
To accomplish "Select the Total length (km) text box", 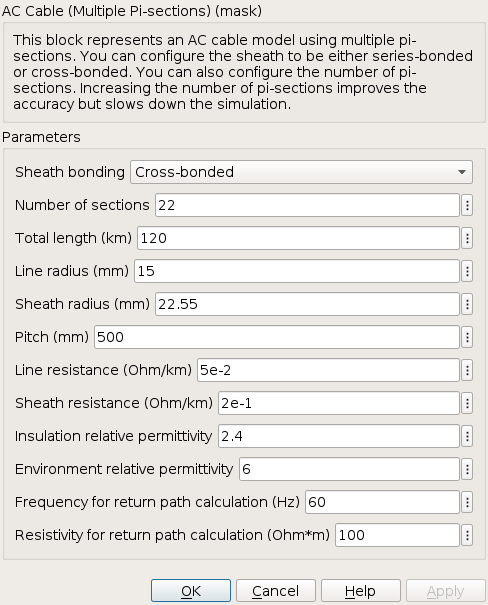I will pyautogui.click(x=299, y=238).
